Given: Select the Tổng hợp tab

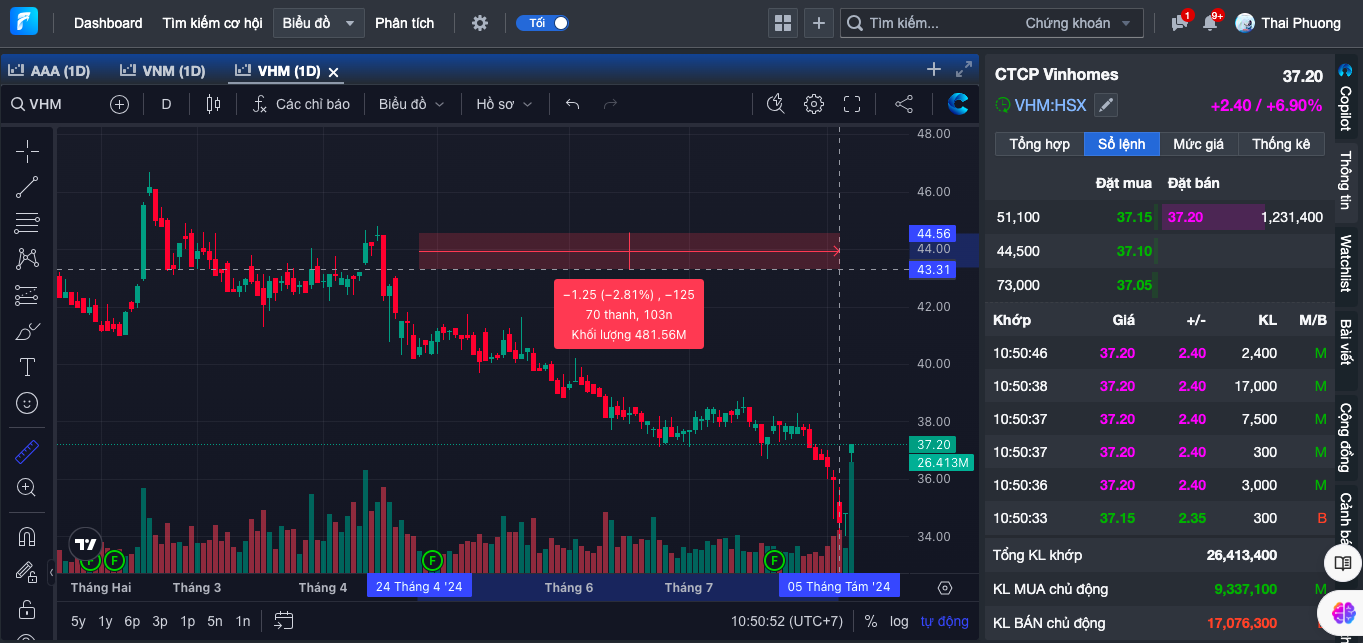Looking at the screenshot, I should (1039, 144).
